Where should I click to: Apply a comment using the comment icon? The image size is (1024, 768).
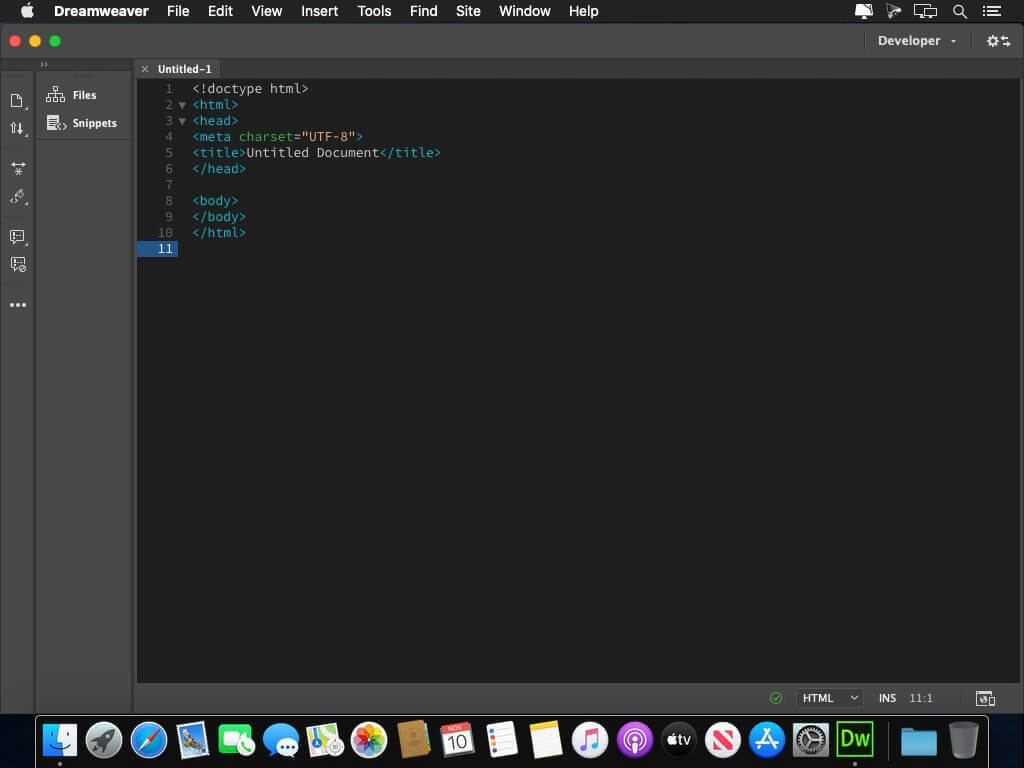pos(17,237)
